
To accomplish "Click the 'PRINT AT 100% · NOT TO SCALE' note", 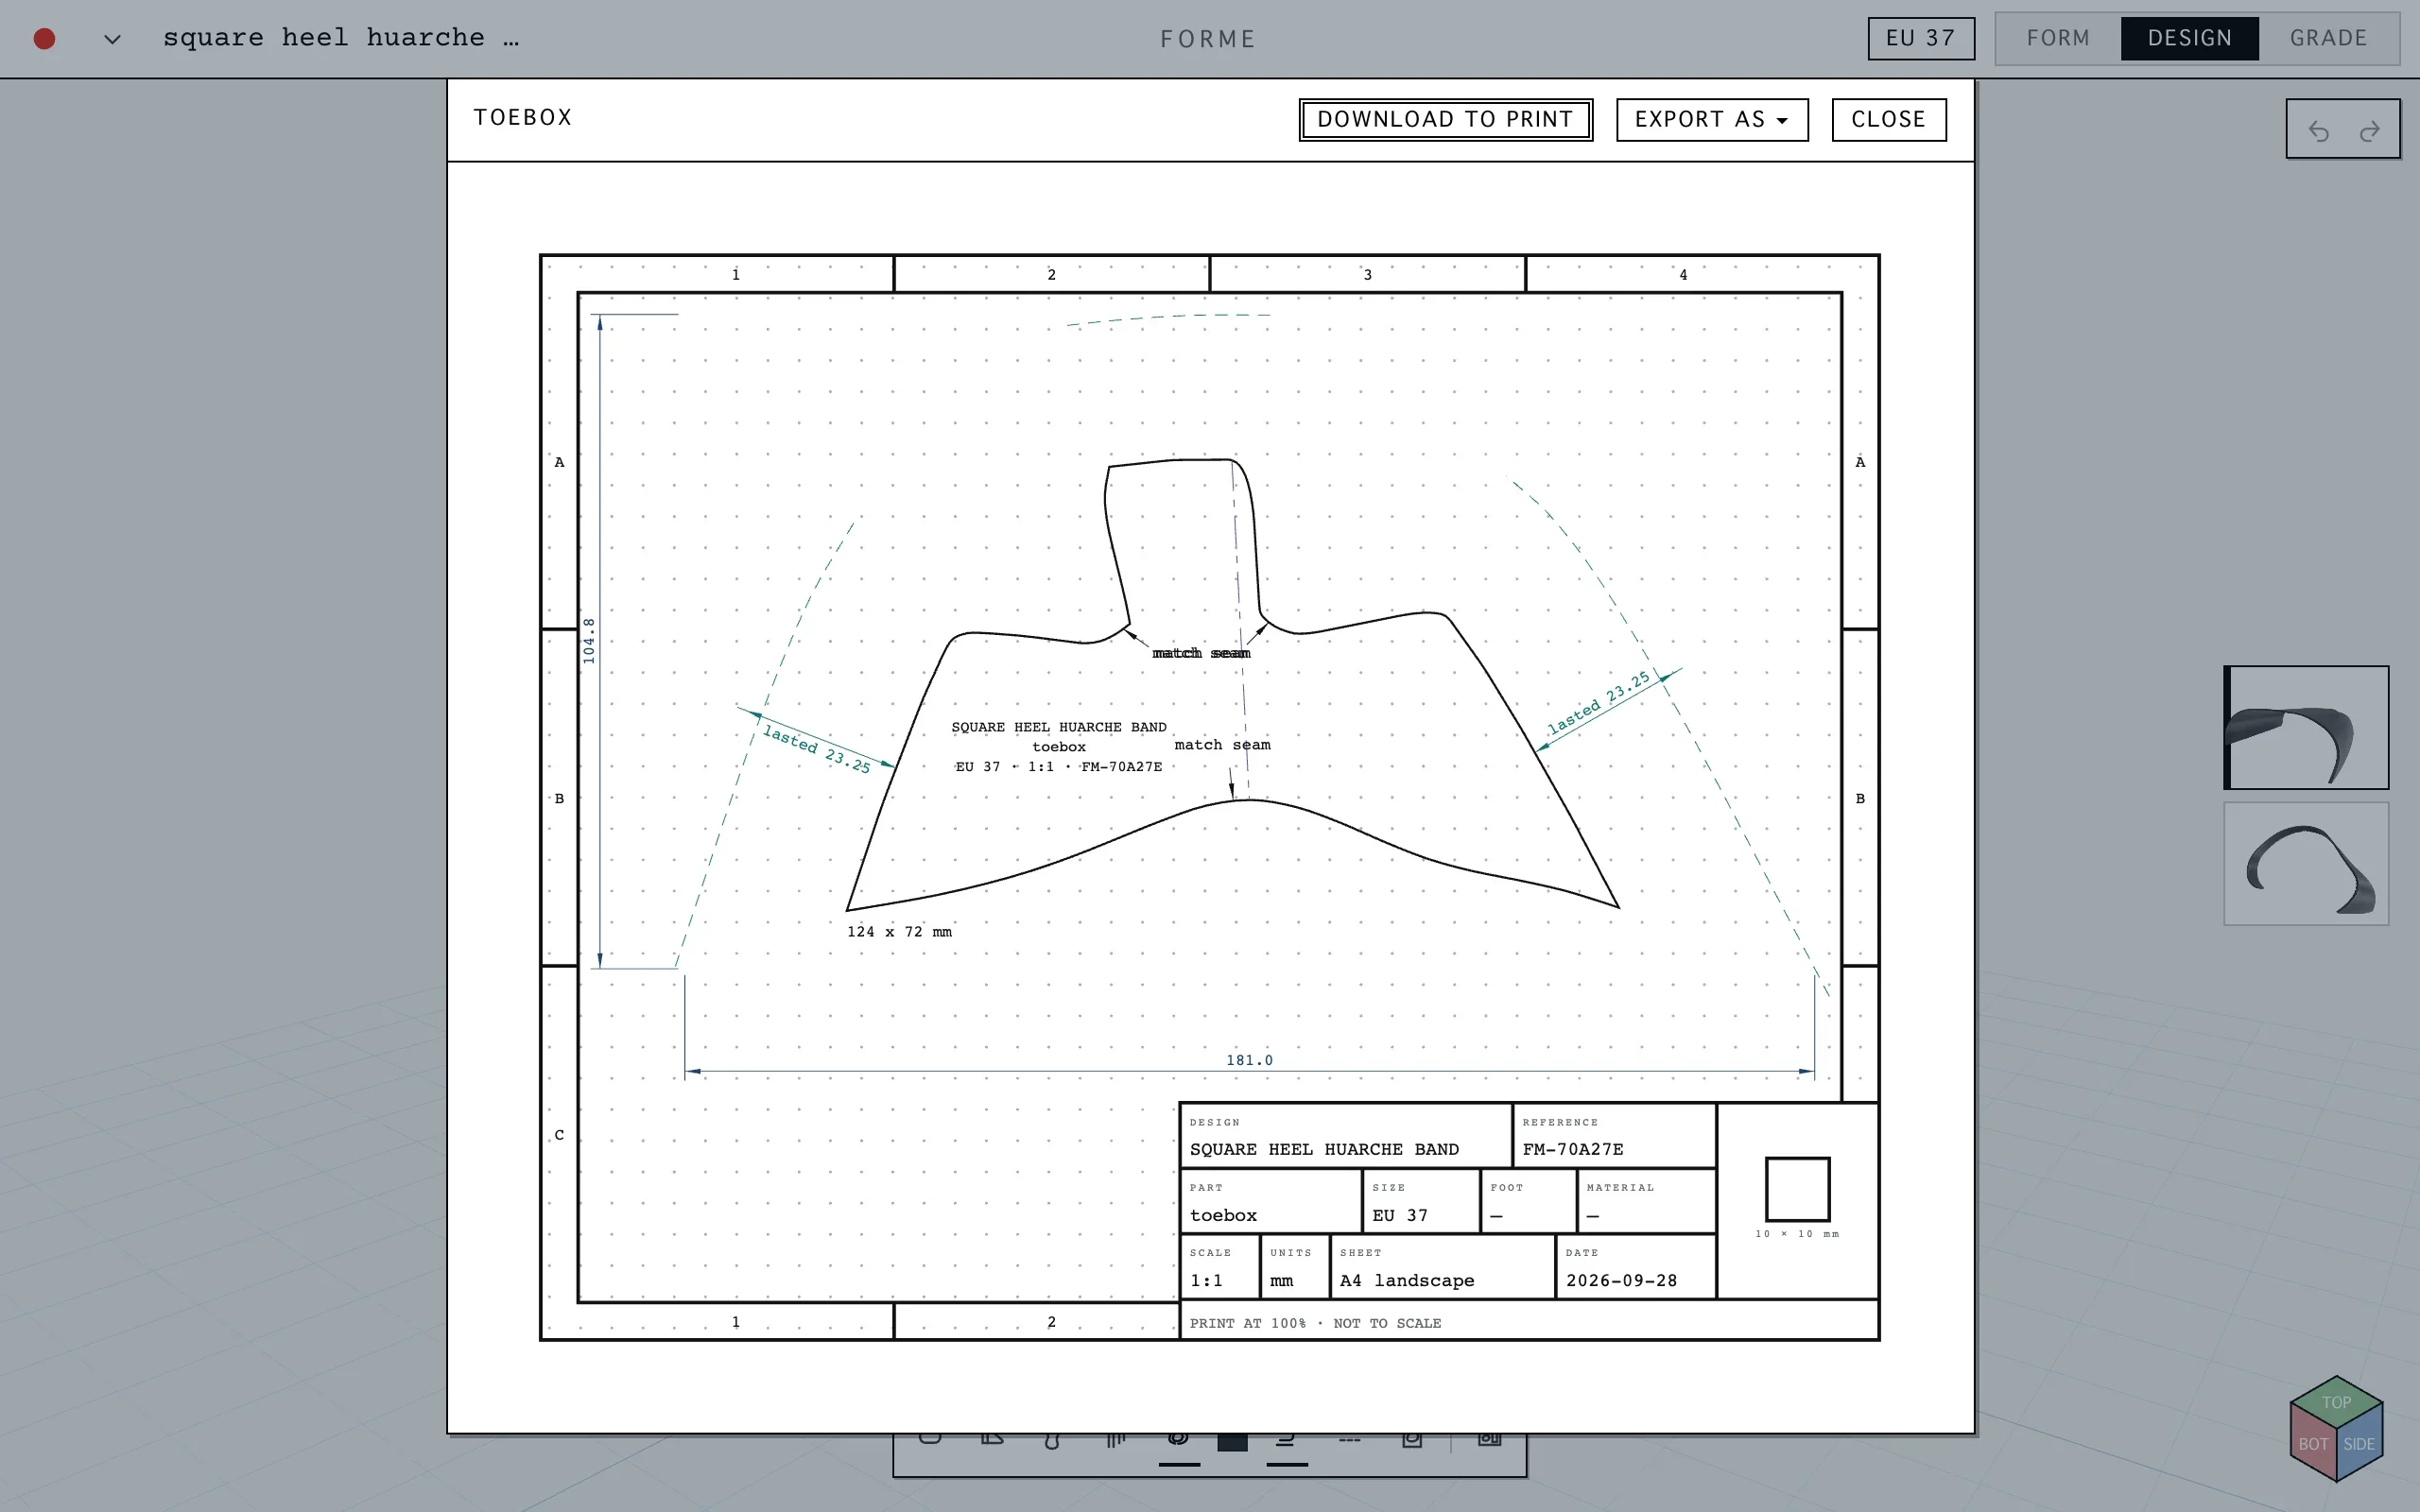I will tap(1315, 1323).
